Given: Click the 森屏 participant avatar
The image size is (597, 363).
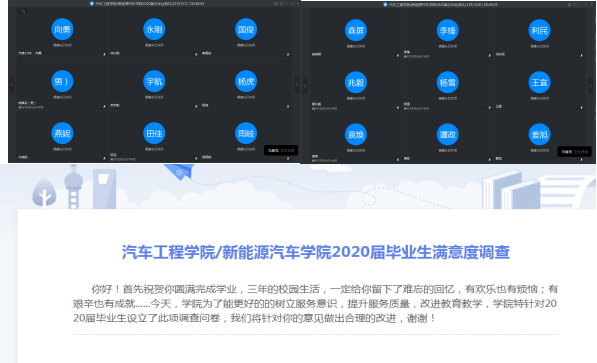Looking at the screenshot, I should click(356, 30).
